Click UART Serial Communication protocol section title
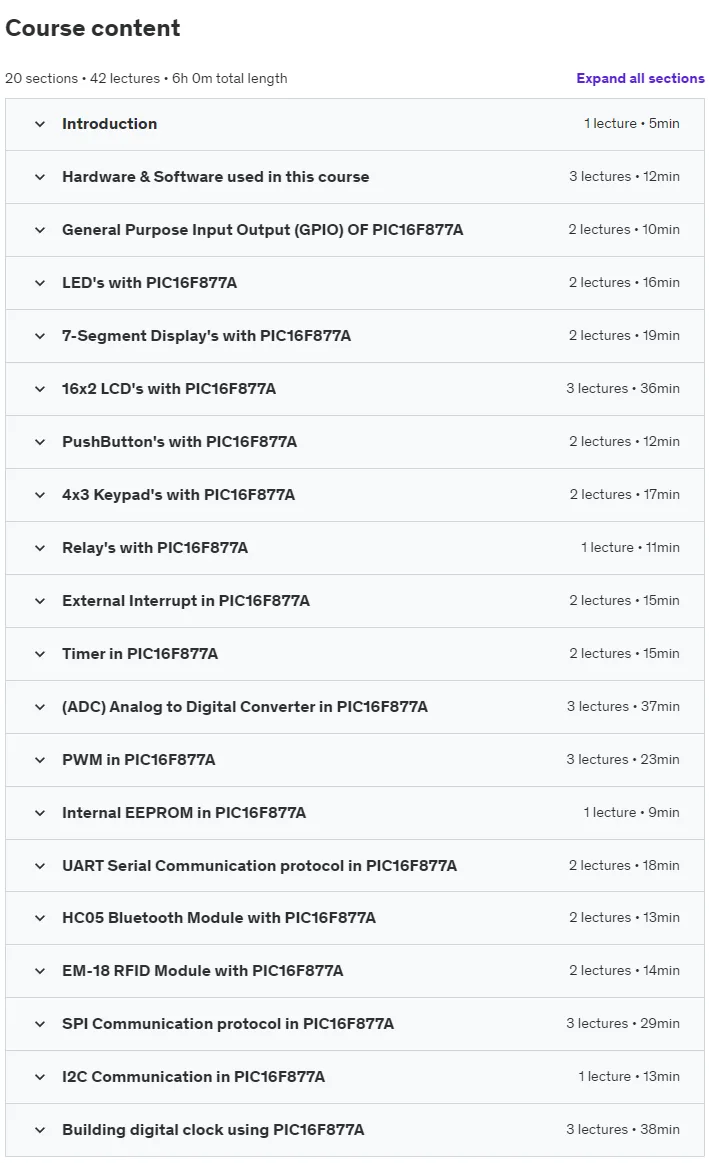709x1163 pixels. click(260, 866)
